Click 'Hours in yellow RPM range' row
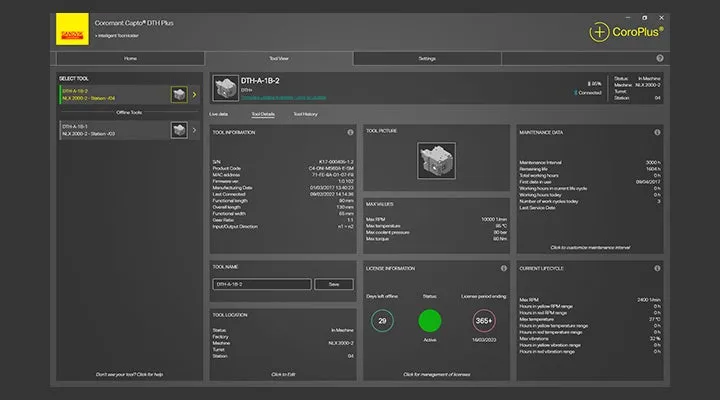 pyautogui.click(x=590, y=306)
